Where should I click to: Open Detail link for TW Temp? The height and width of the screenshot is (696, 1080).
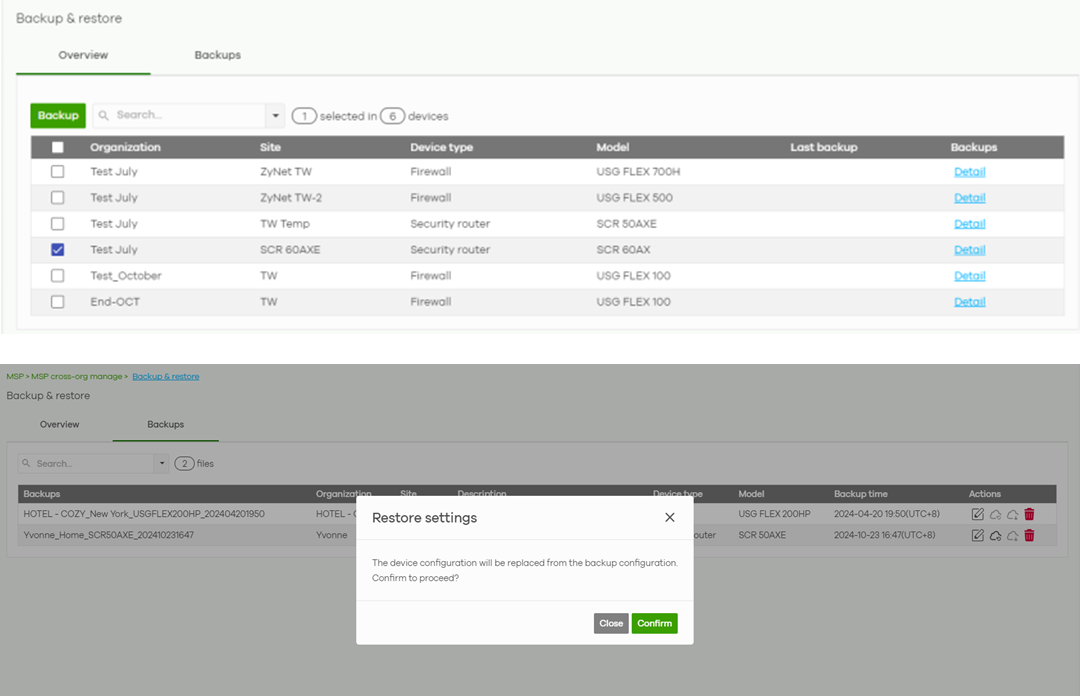click(970, 224)
